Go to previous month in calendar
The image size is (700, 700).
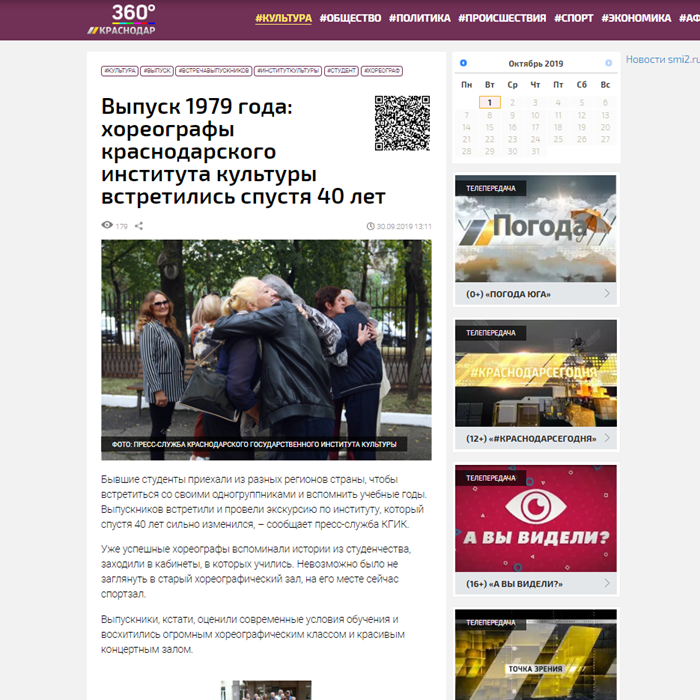point(463,63)
